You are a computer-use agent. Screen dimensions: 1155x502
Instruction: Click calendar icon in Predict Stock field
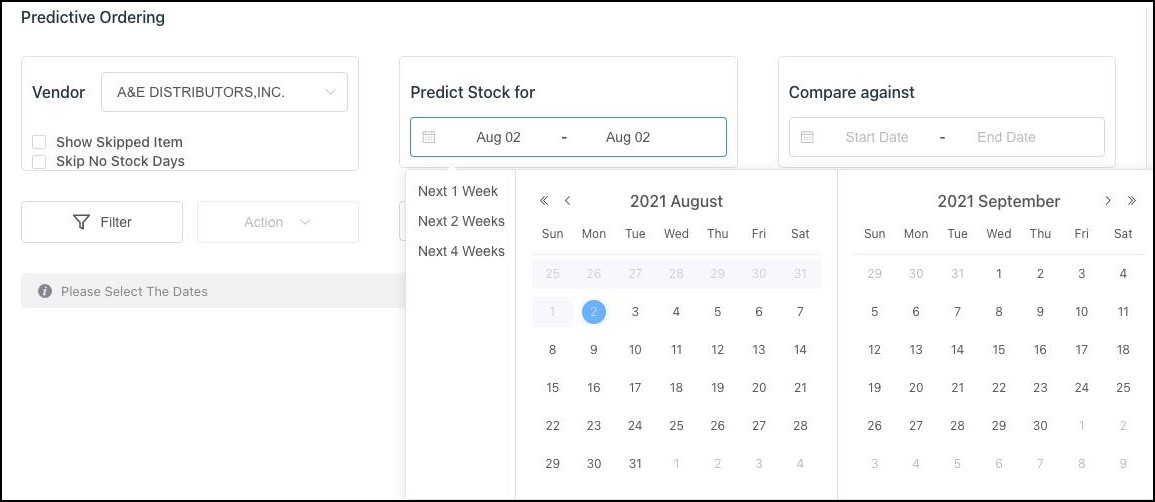(429, 137)
